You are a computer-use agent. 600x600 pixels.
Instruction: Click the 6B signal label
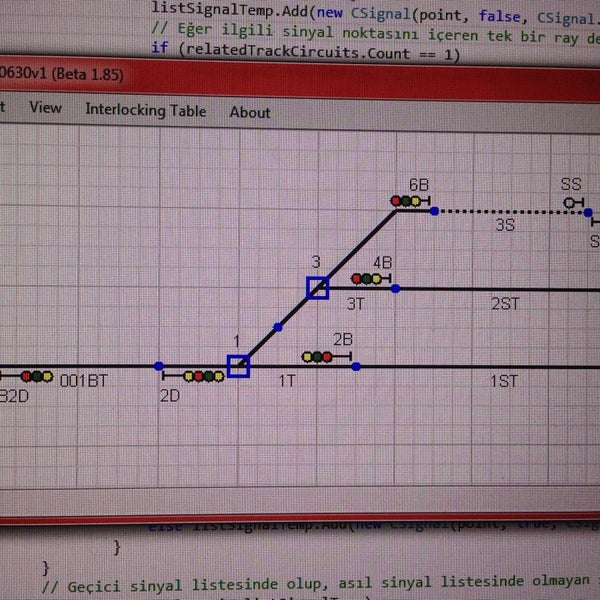pos(419,185)
